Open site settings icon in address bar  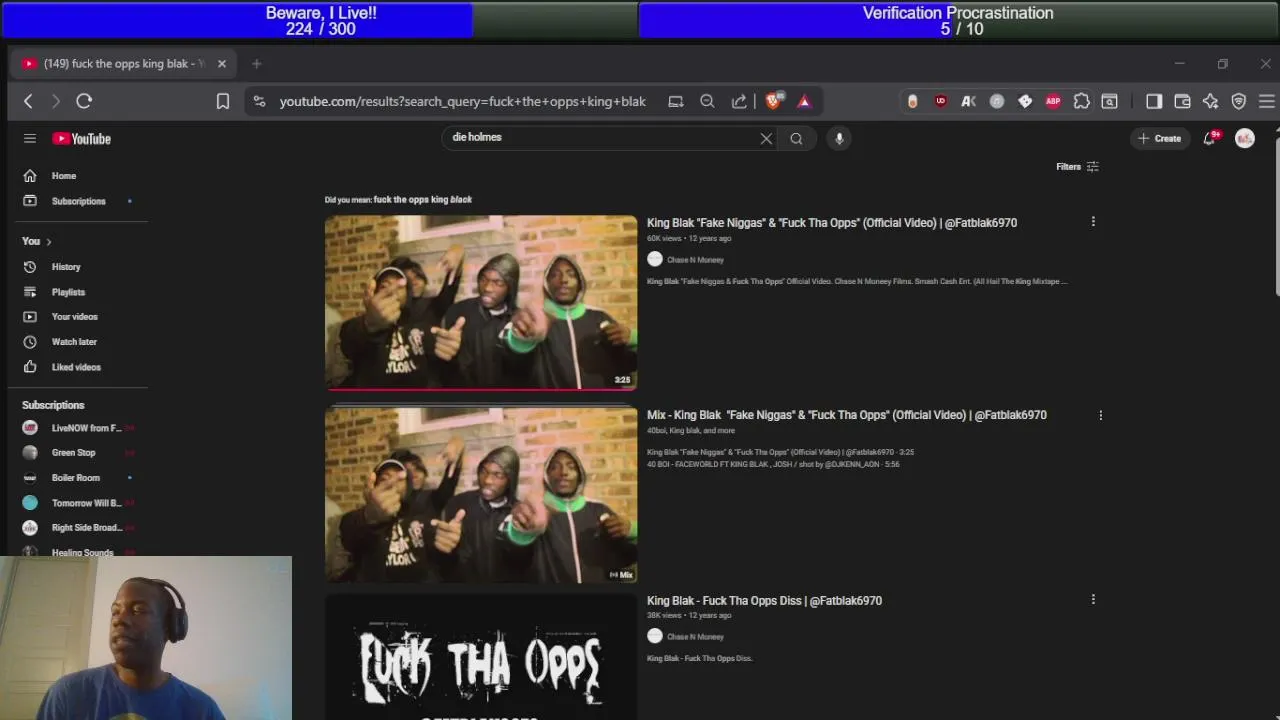260,101
